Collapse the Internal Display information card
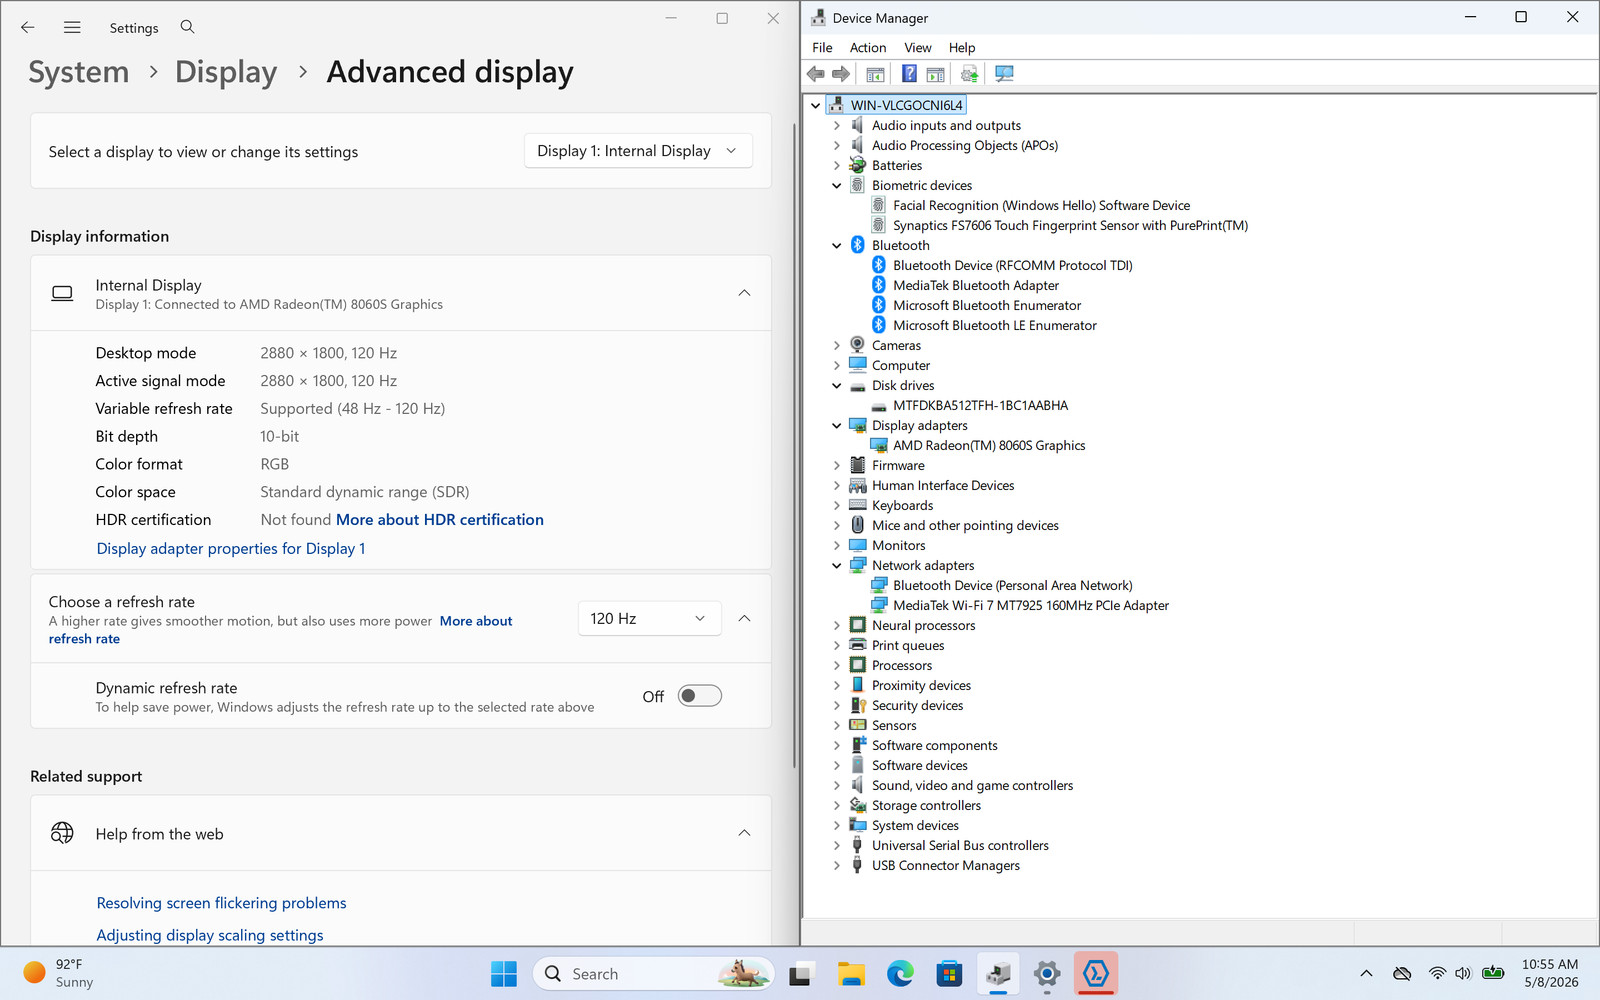Viewport: 1600px width, 1000px height. point(744,293)
